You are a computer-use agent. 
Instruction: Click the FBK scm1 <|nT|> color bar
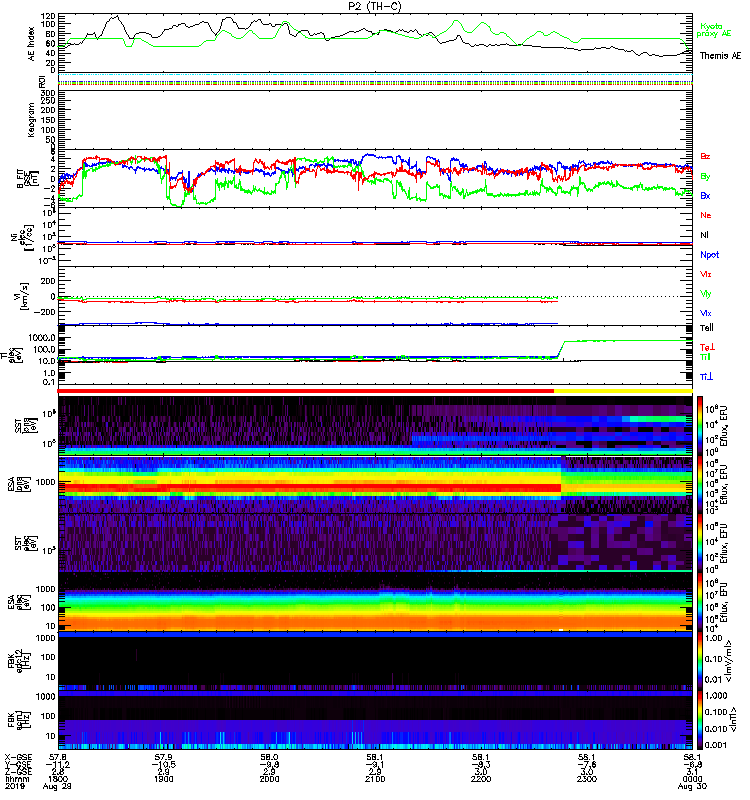tap(700, 720)
